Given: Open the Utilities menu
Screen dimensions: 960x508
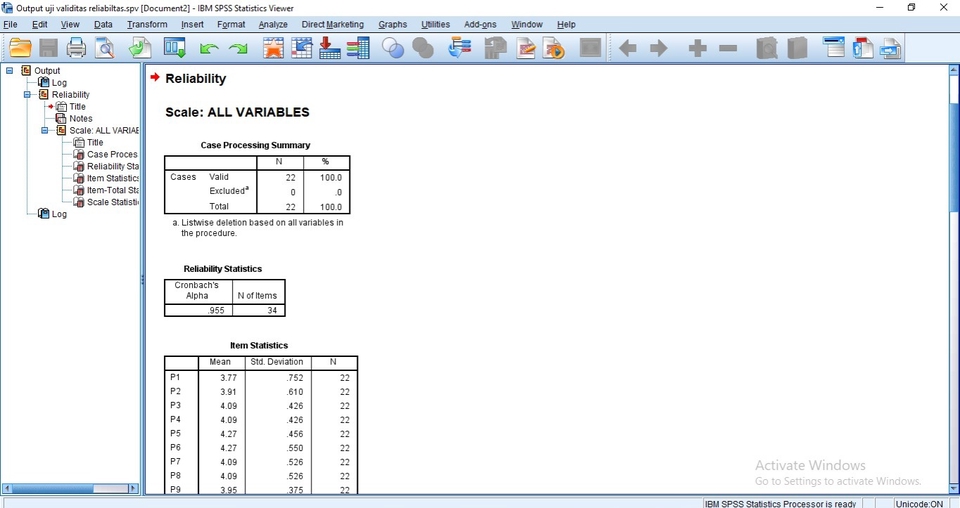Looking at the screenshot, I should pos(435,24).
